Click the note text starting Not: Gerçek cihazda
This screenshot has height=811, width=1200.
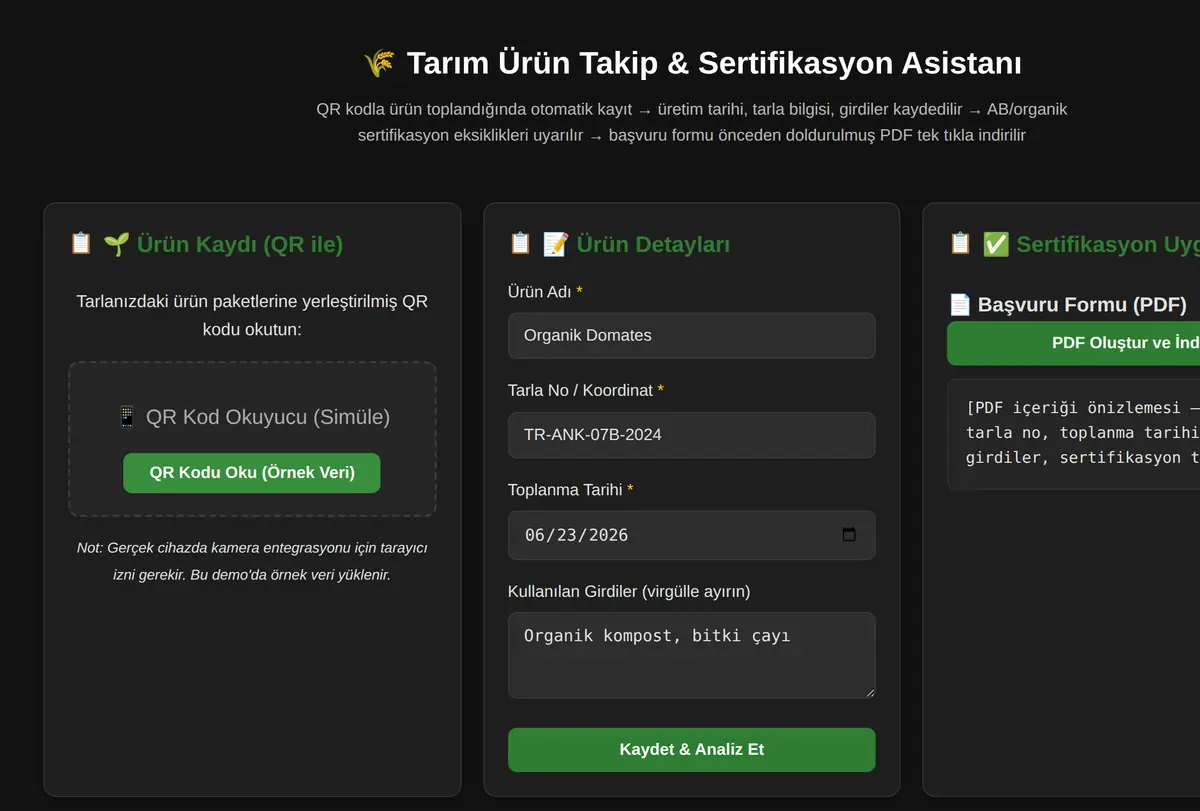click(x=252, y=562)
